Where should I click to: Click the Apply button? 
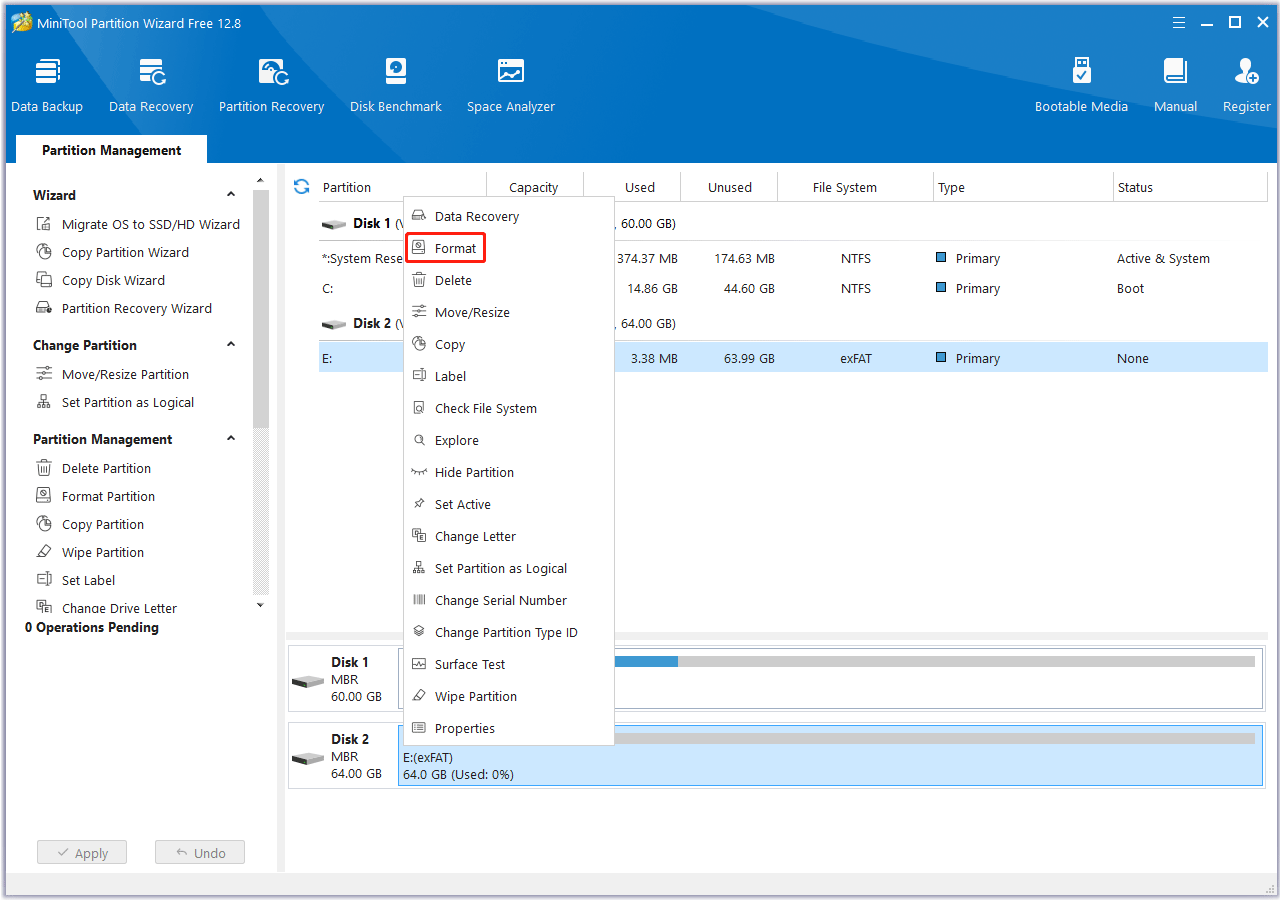[x=82, y=853]
